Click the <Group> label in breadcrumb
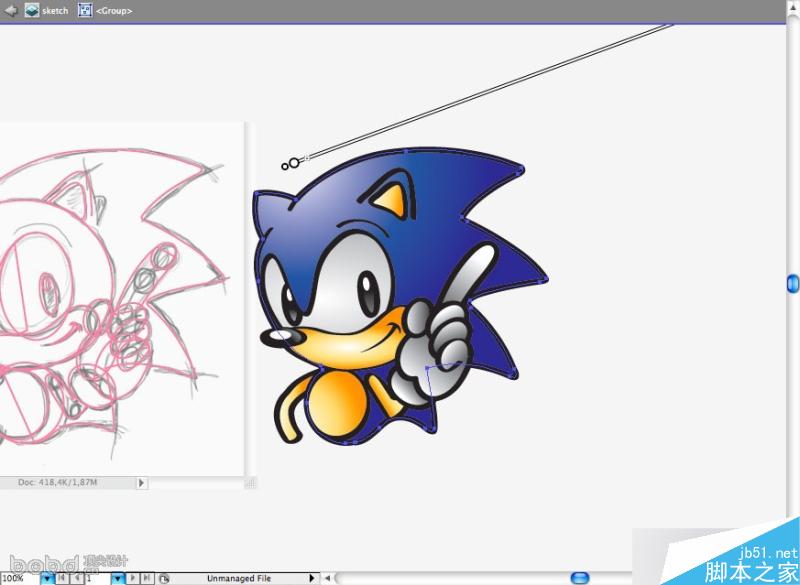Viewport: 800px width, 585px height. 114,10
